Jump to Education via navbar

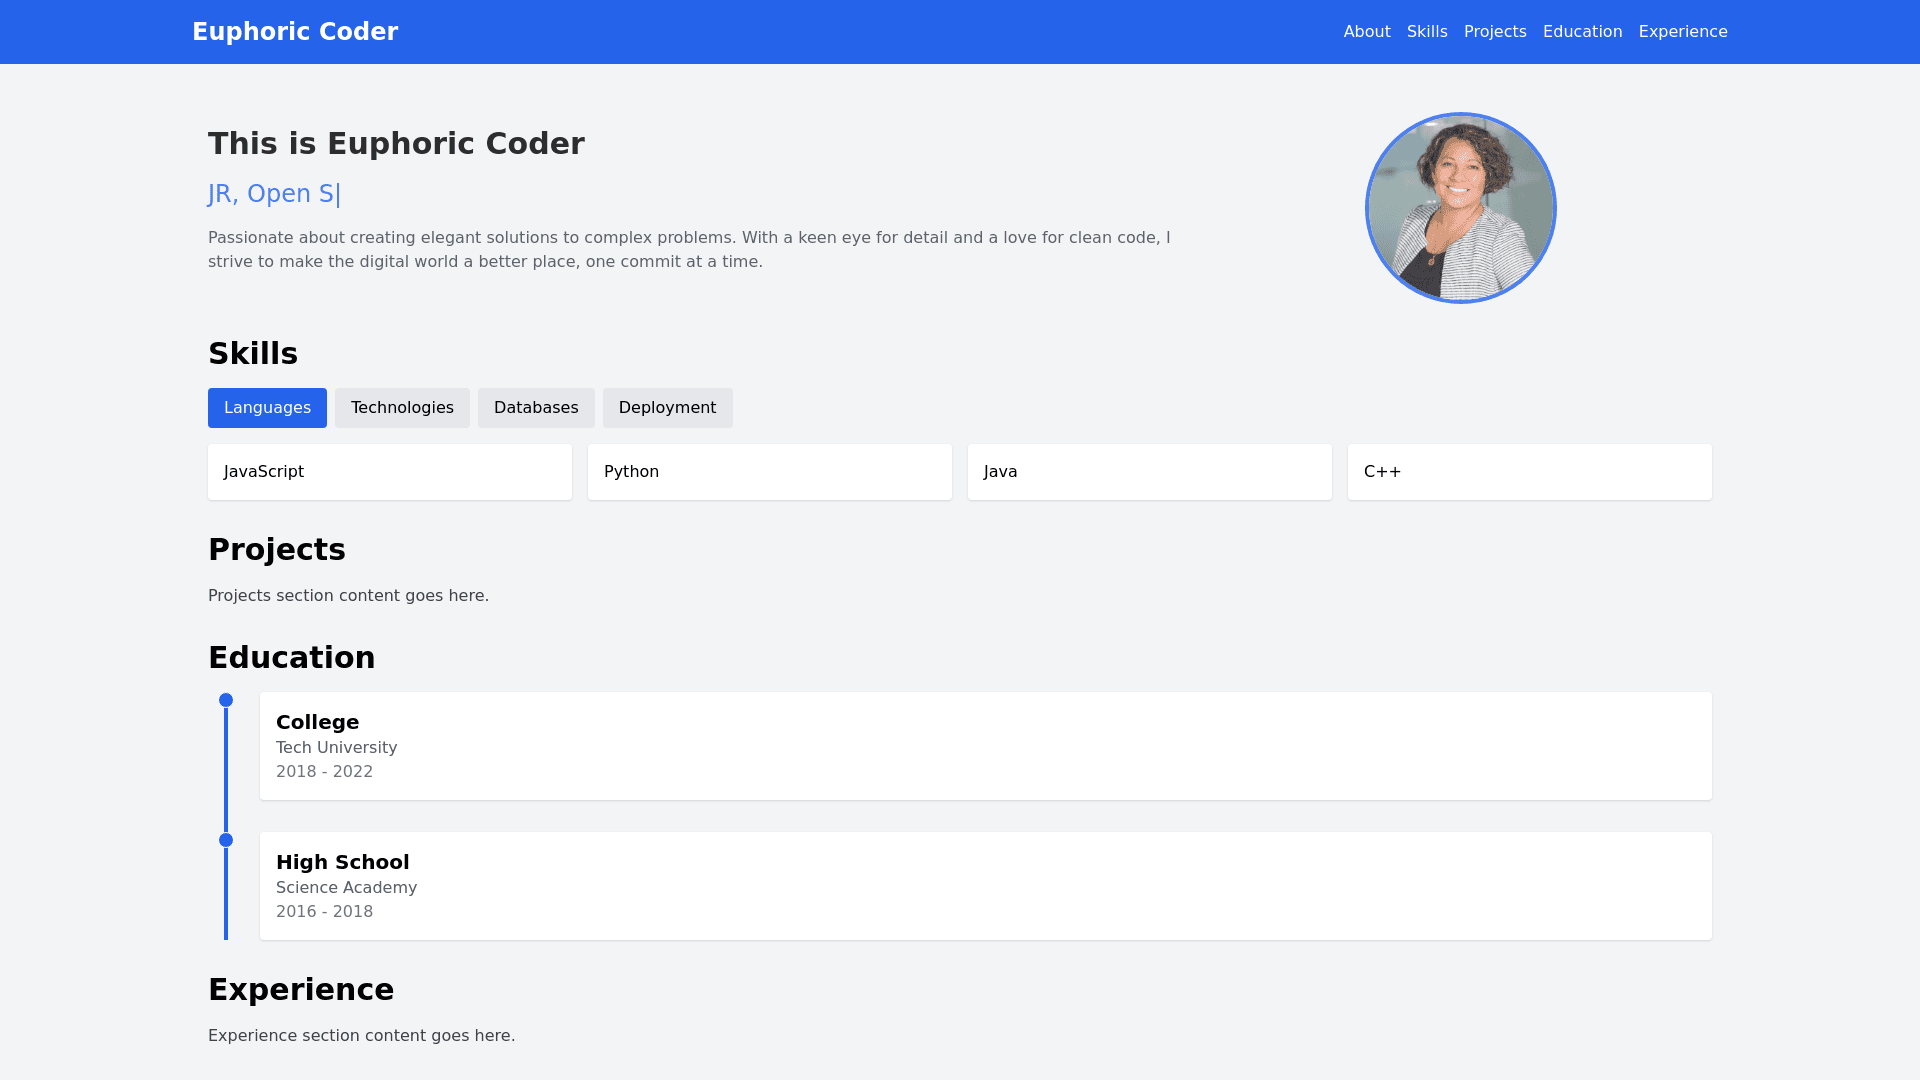point(1582,32)
